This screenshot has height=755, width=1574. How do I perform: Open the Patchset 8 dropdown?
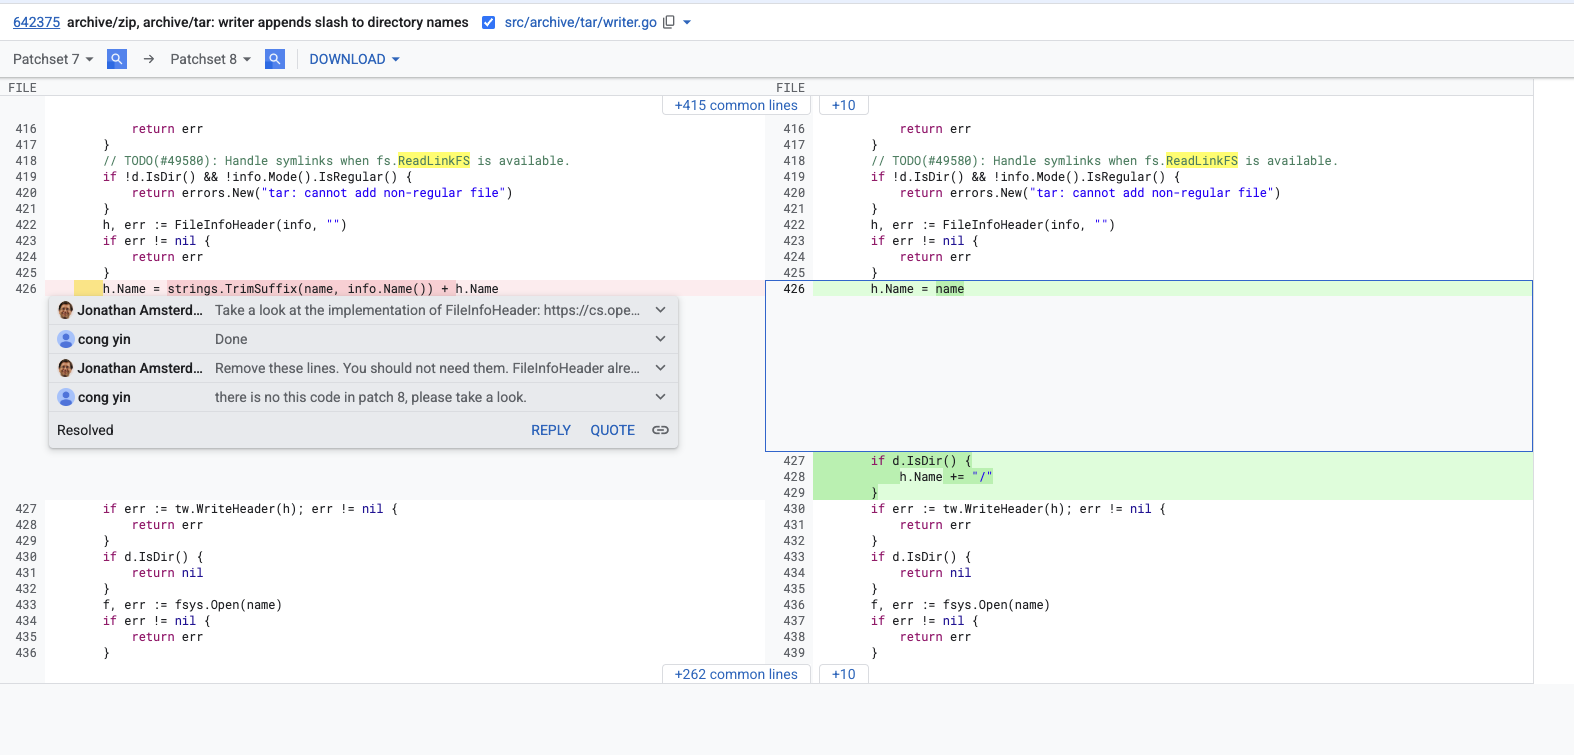210,59
